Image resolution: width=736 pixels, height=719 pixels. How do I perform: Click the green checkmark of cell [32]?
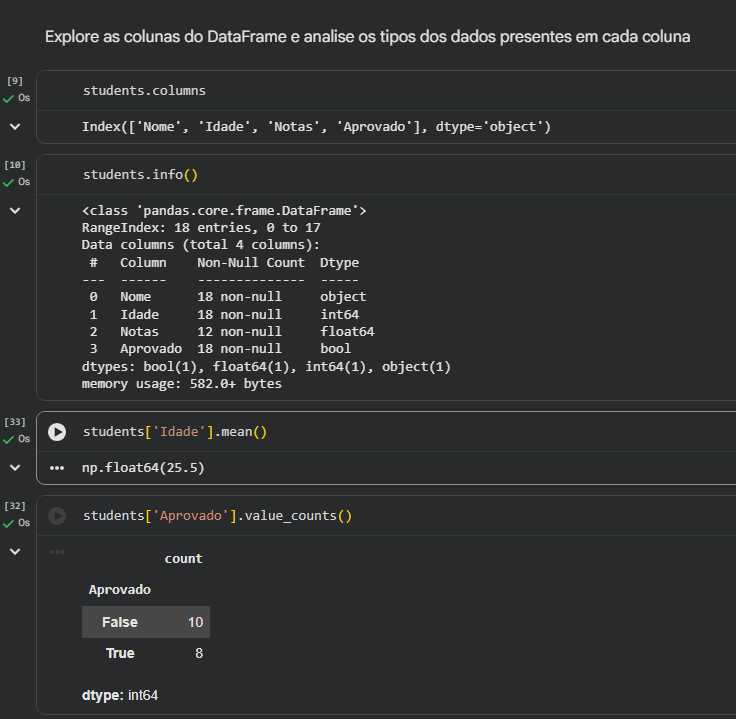pos(8,523)
